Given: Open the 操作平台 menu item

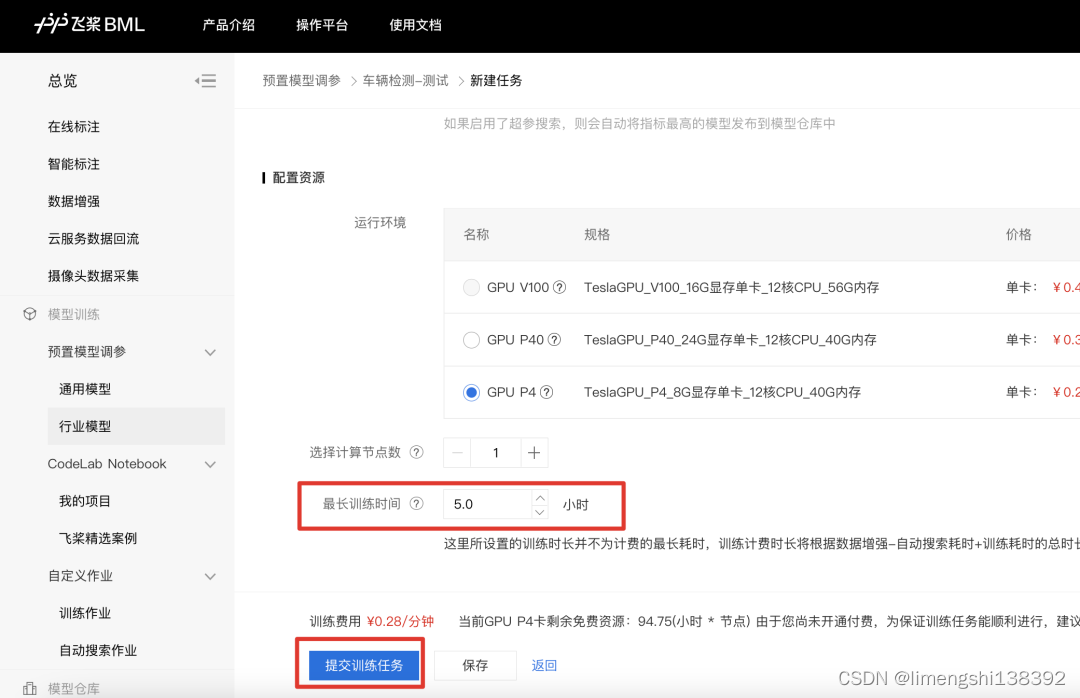Looking at the screenshot, I should coord(322,26).
